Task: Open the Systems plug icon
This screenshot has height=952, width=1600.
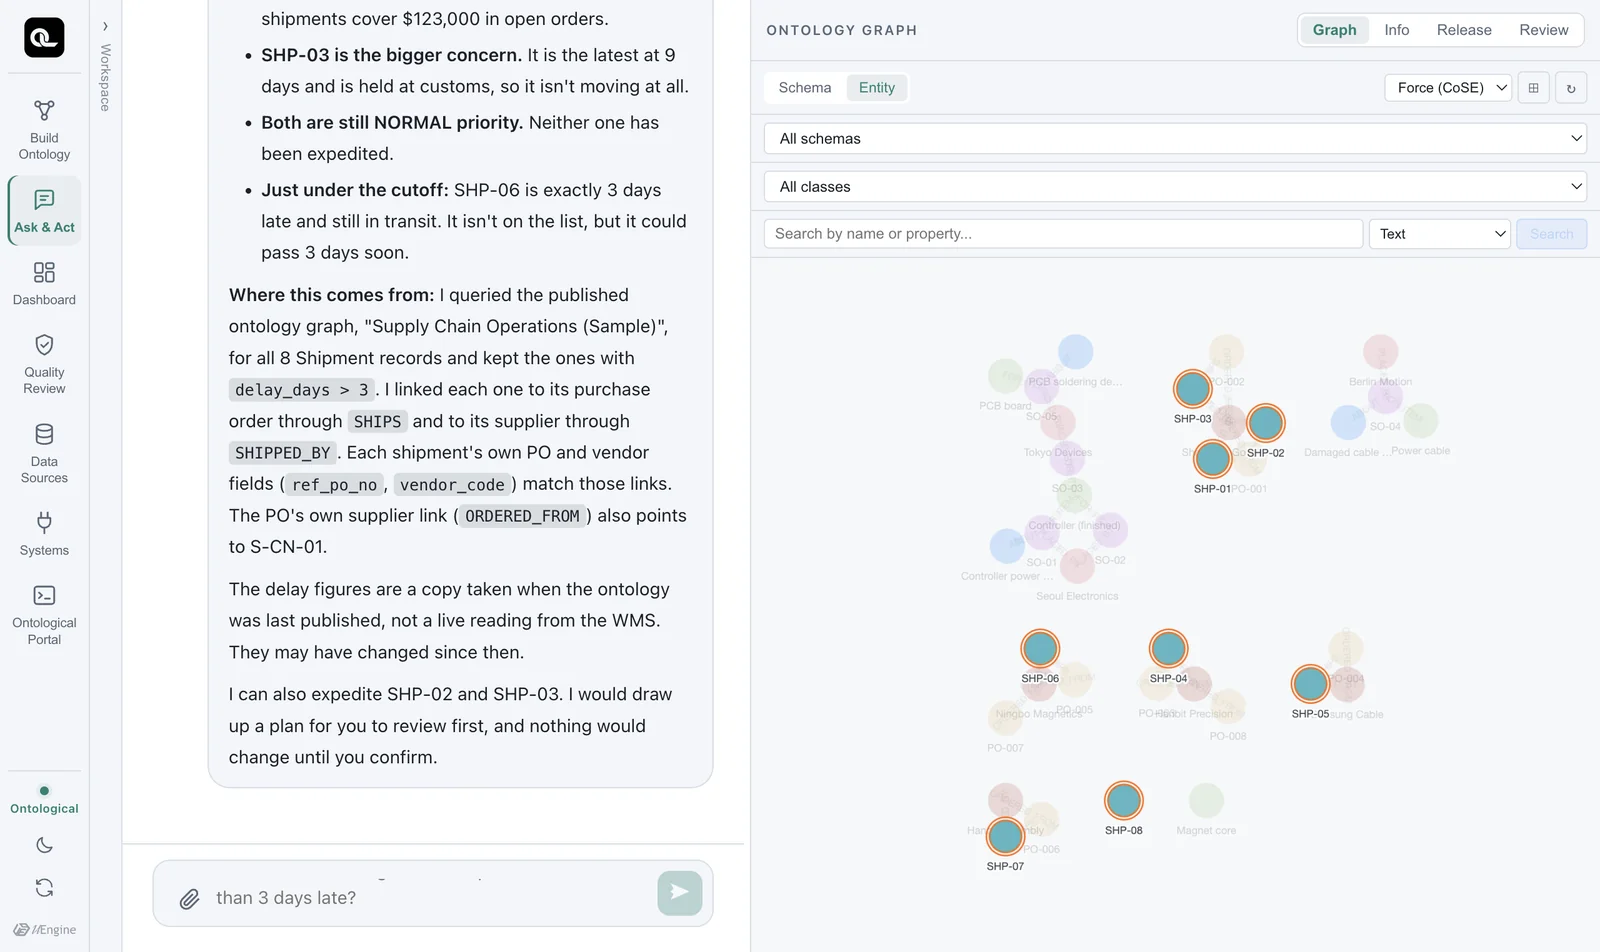Action: [44, 522]
